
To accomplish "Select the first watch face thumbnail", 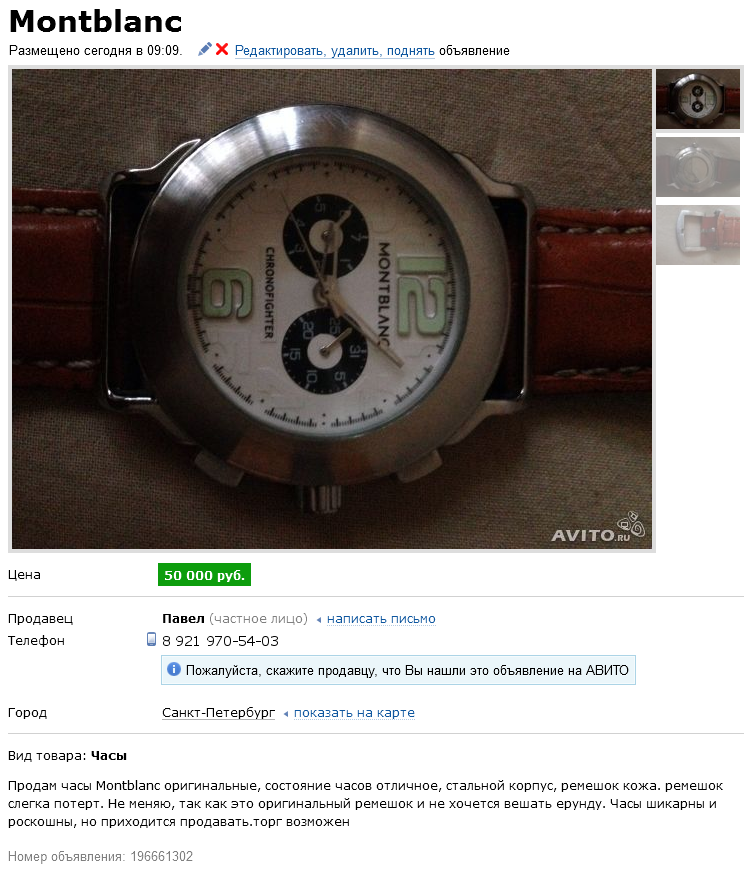I will tap(698, 99).
